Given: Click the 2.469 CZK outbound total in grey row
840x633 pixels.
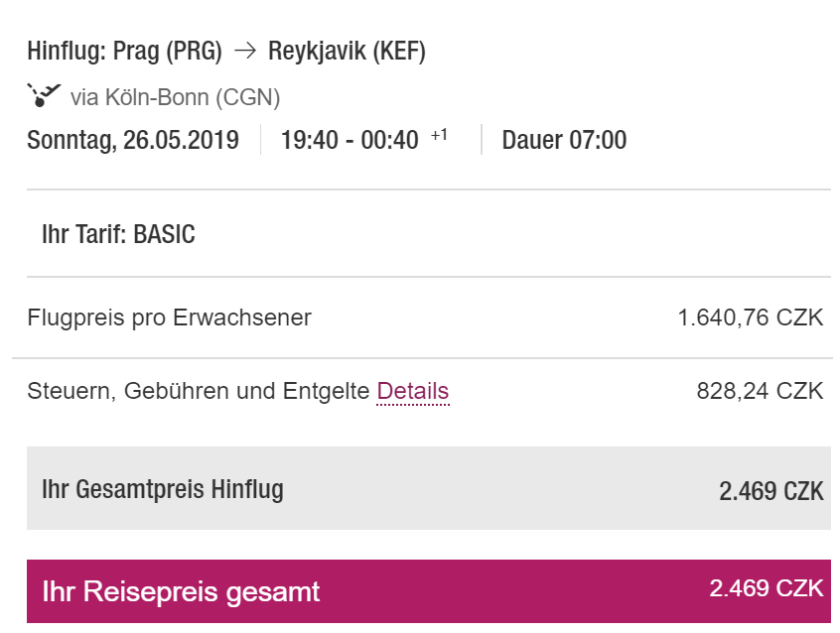Looking at the screenshot, I should point(770,490).
